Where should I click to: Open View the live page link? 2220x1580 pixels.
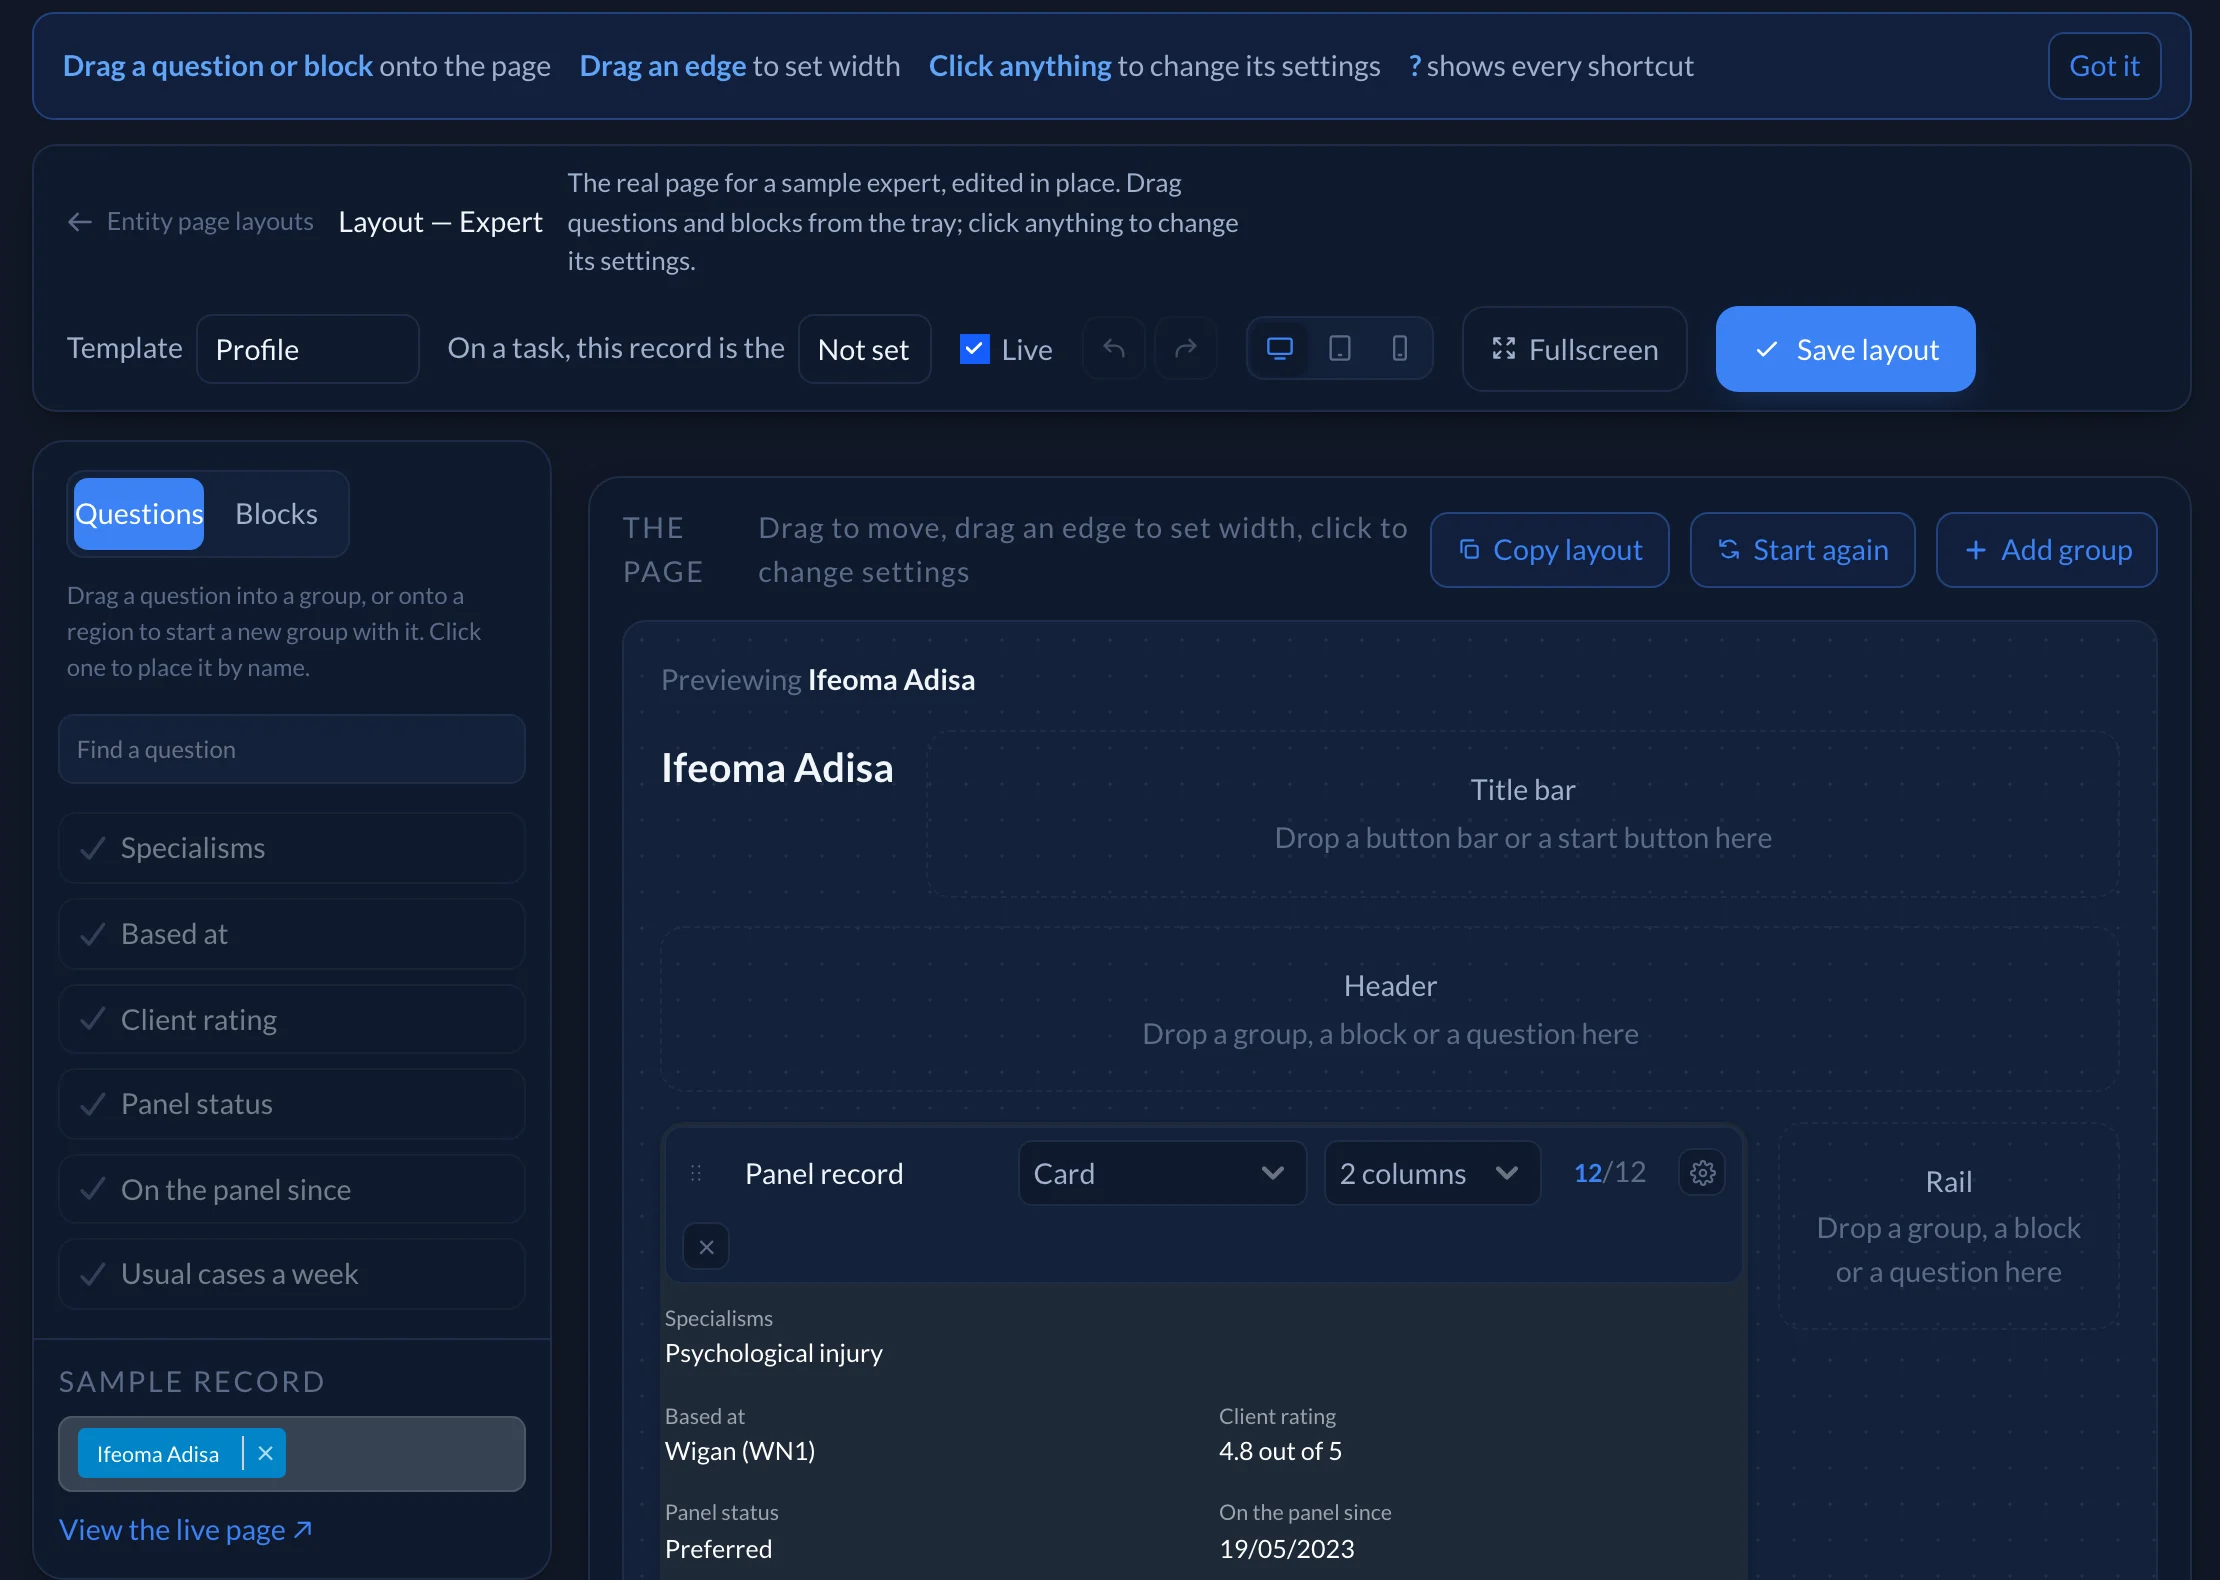186,1530
